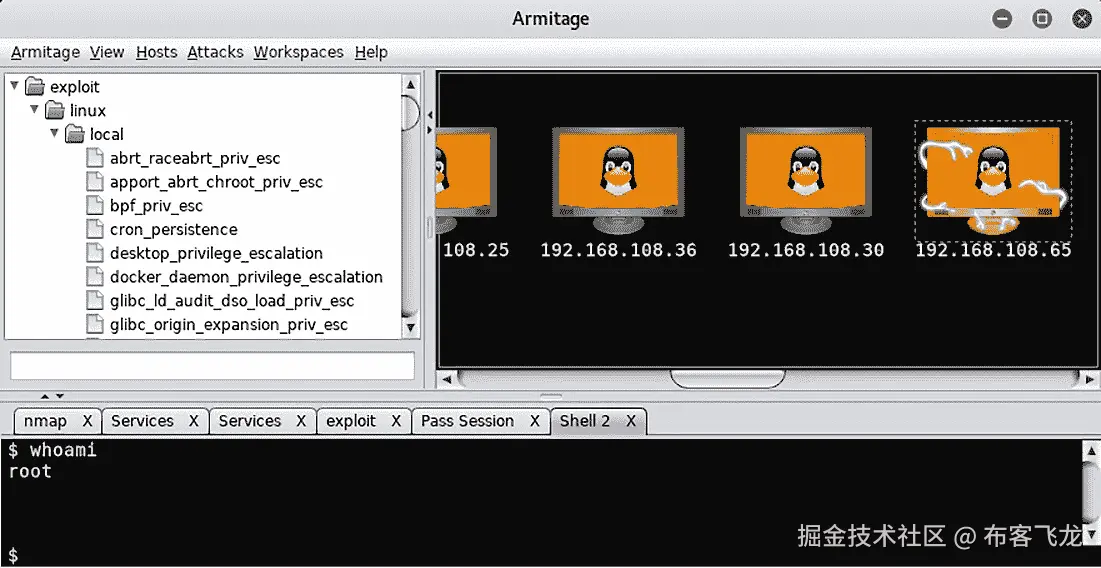Close the exploit tab with X
Image resolution: width=1101 pixels, height=568 pixels.
[396, 421]
